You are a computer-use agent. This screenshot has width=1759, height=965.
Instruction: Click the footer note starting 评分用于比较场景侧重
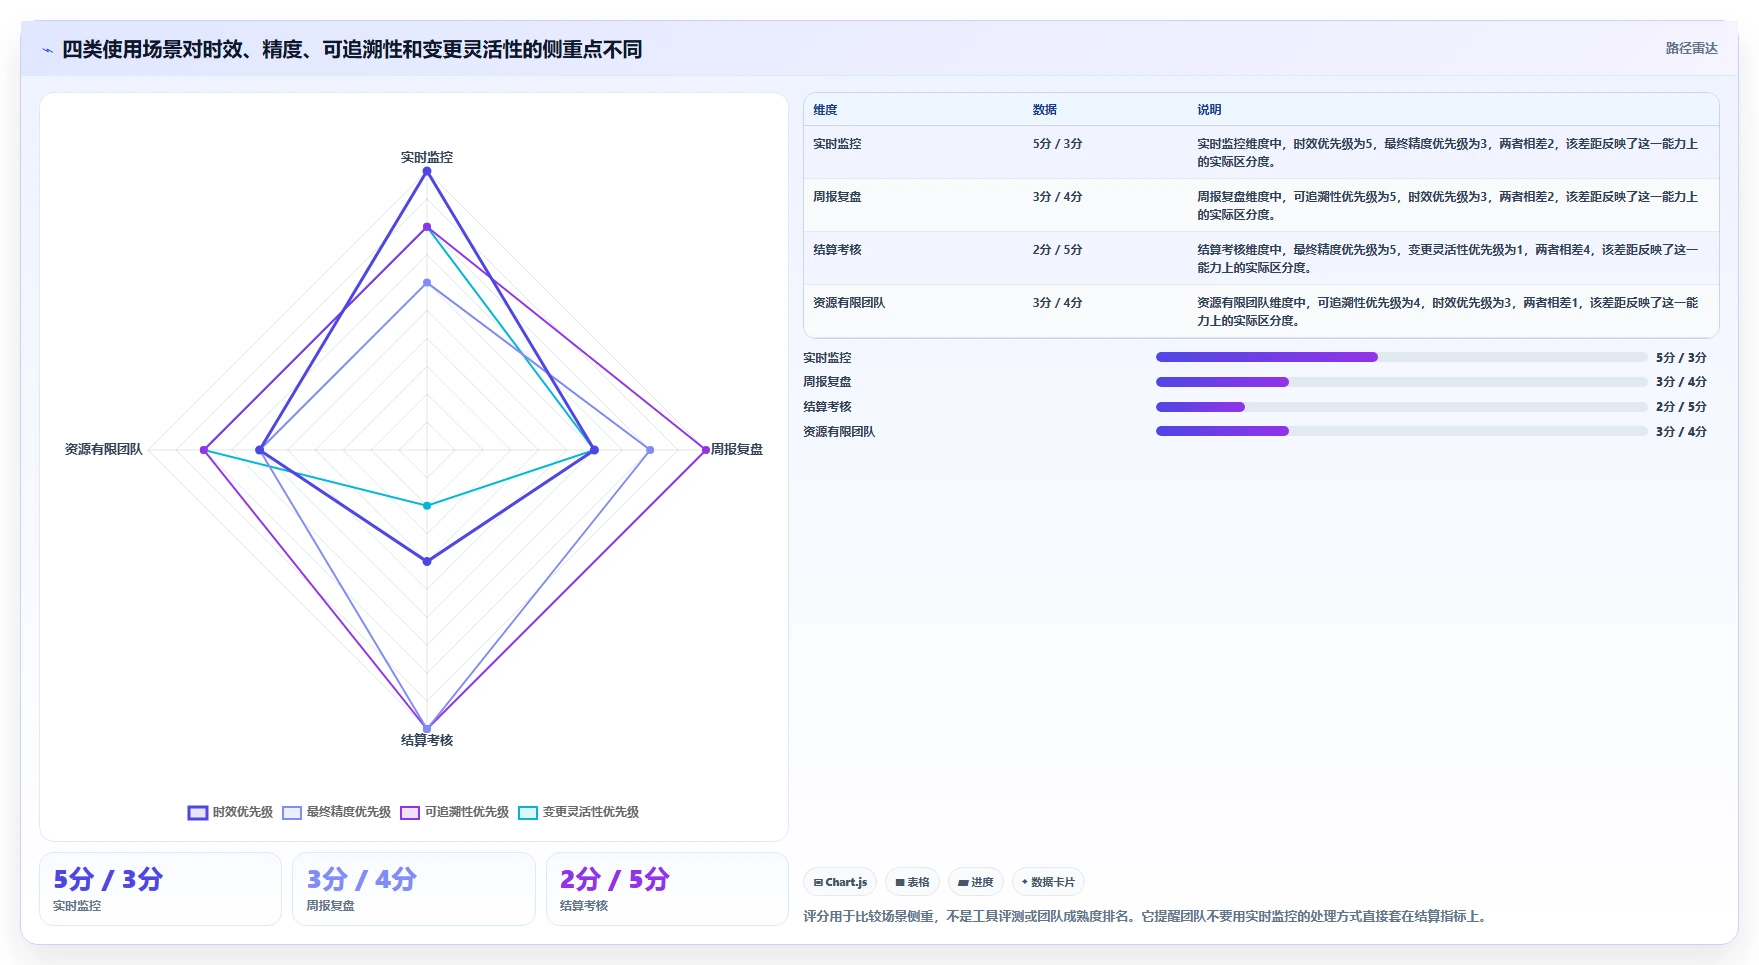(1147, 916)
